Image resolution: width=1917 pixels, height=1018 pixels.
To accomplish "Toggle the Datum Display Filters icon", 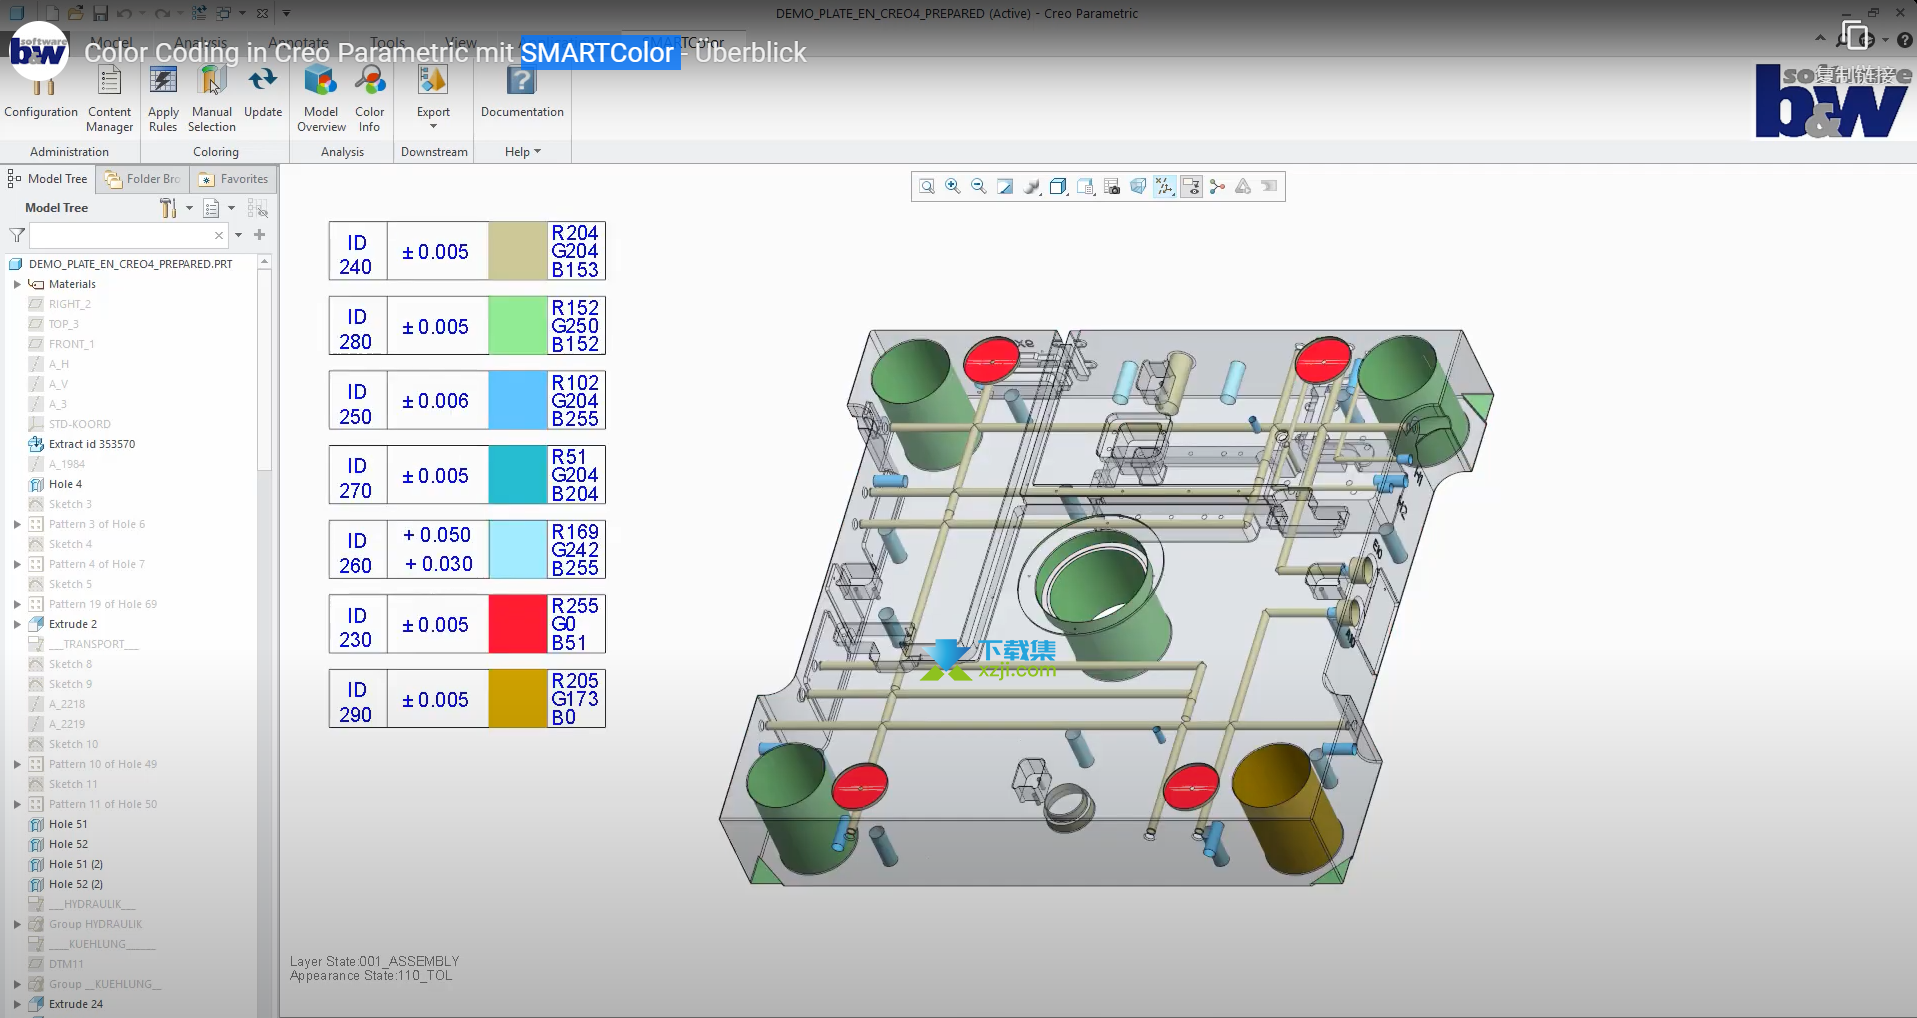I will pyautogui.click(x=1164, y=186).
